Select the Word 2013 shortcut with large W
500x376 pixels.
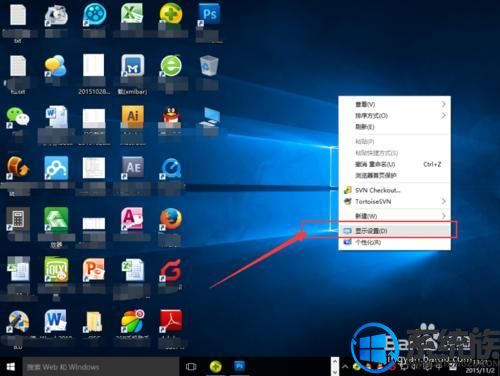[55, 321]
